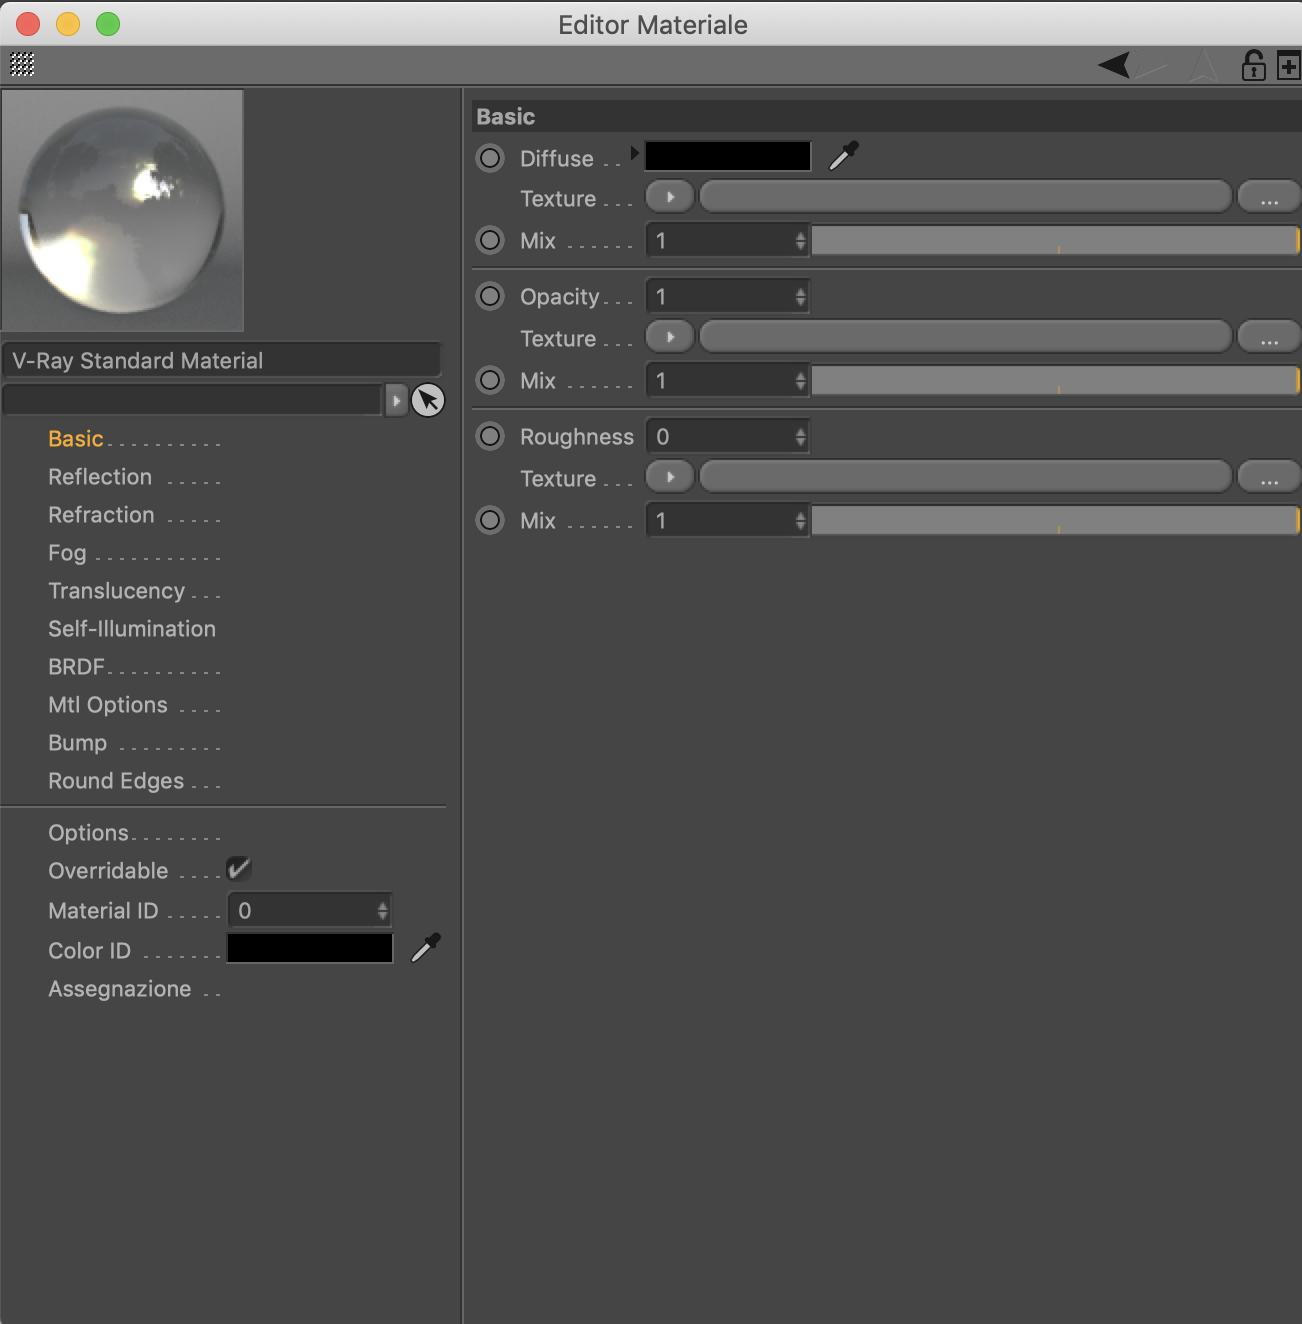Click Opacity value stepper arrows
The image size is (1302, 1324).
tap(800, 296)
